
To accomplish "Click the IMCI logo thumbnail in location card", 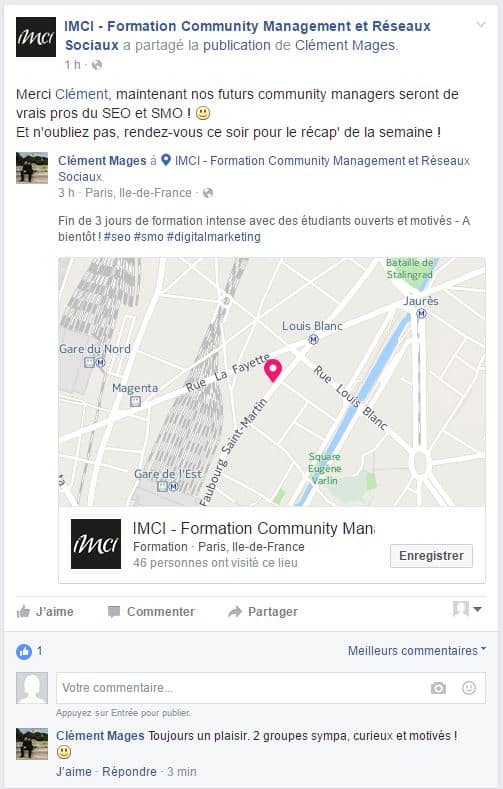I will 96,544.
